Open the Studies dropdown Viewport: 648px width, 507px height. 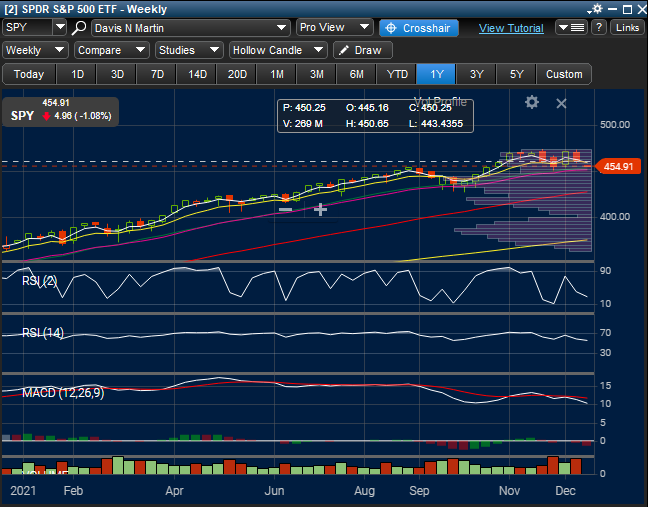pos(189,50)
